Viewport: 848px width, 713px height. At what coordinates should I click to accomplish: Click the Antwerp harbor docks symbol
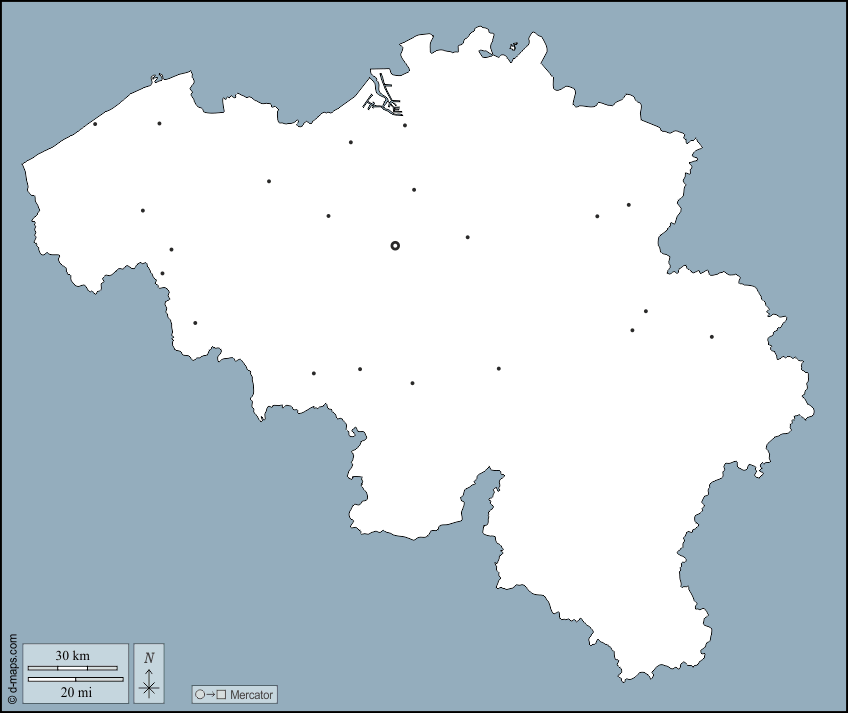382,93
